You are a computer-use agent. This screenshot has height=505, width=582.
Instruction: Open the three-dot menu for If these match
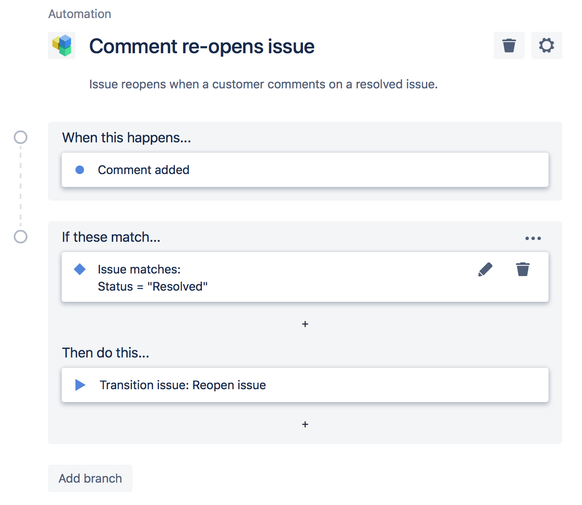533,238
